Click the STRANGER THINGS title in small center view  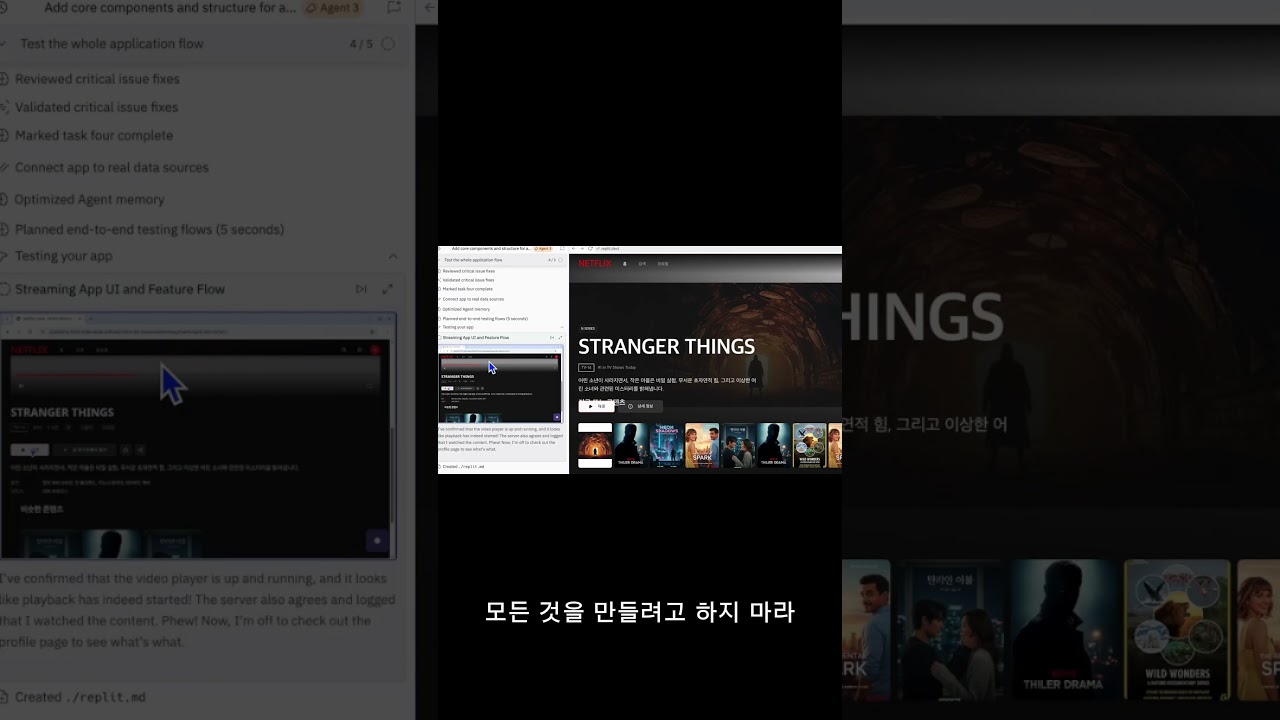pyautogui.click(x=666, y=347)
